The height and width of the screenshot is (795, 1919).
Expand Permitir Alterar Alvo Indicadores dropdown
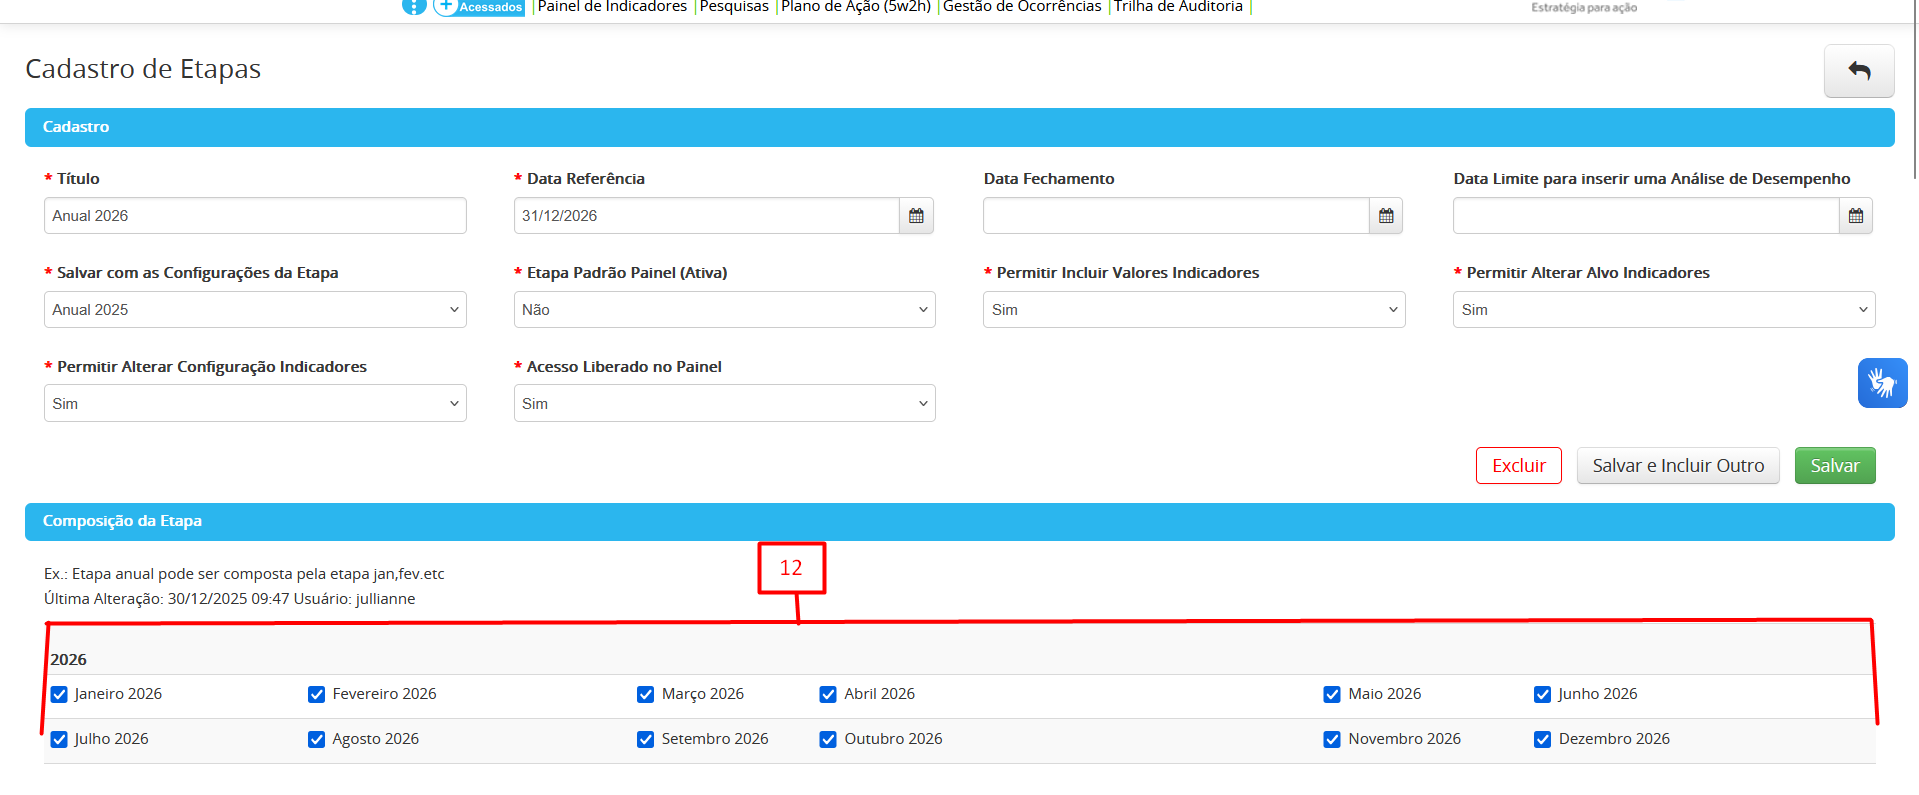(x=1663, y=310)
